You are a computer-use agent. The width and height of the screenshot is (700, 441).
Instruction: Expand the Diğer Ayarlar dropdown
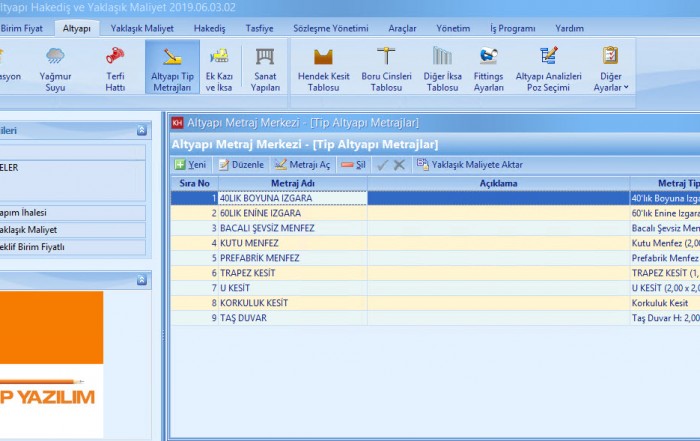[x=610, y=67]
